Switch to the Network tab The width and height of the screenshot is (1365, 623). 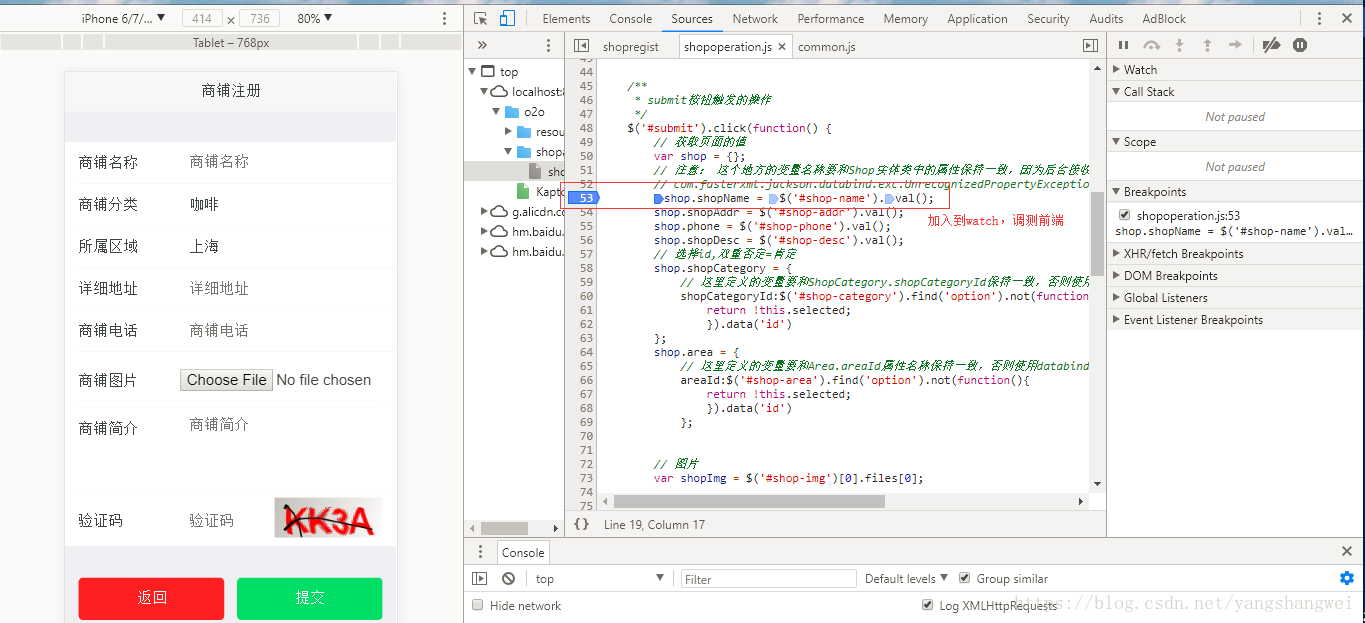(754, 18)
